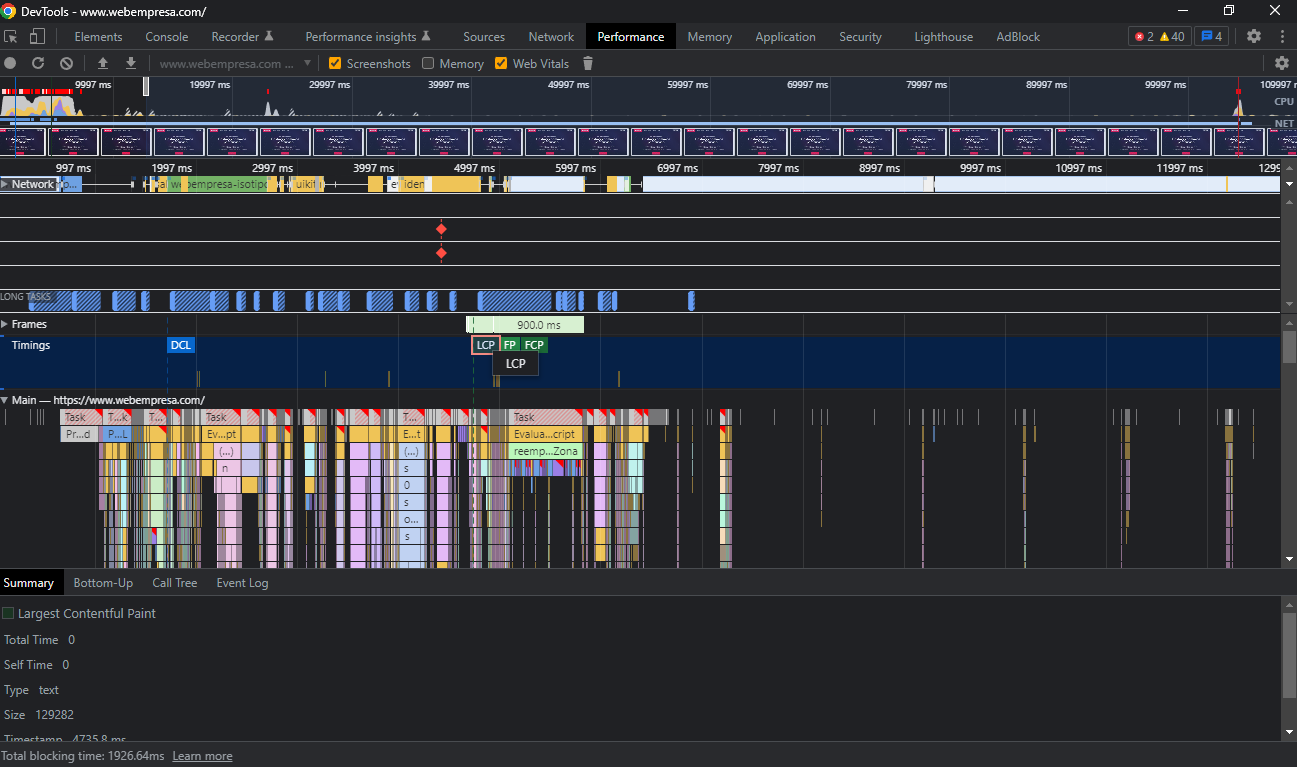Open the Sources tab
The image size is (1297, 767).
[x=484, y=36]
